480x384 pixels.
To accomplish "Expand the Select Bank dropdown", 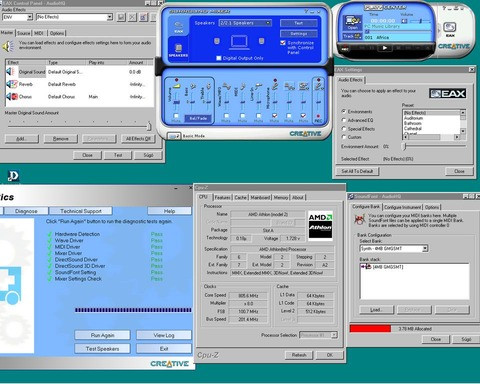I will click(394, 248).
